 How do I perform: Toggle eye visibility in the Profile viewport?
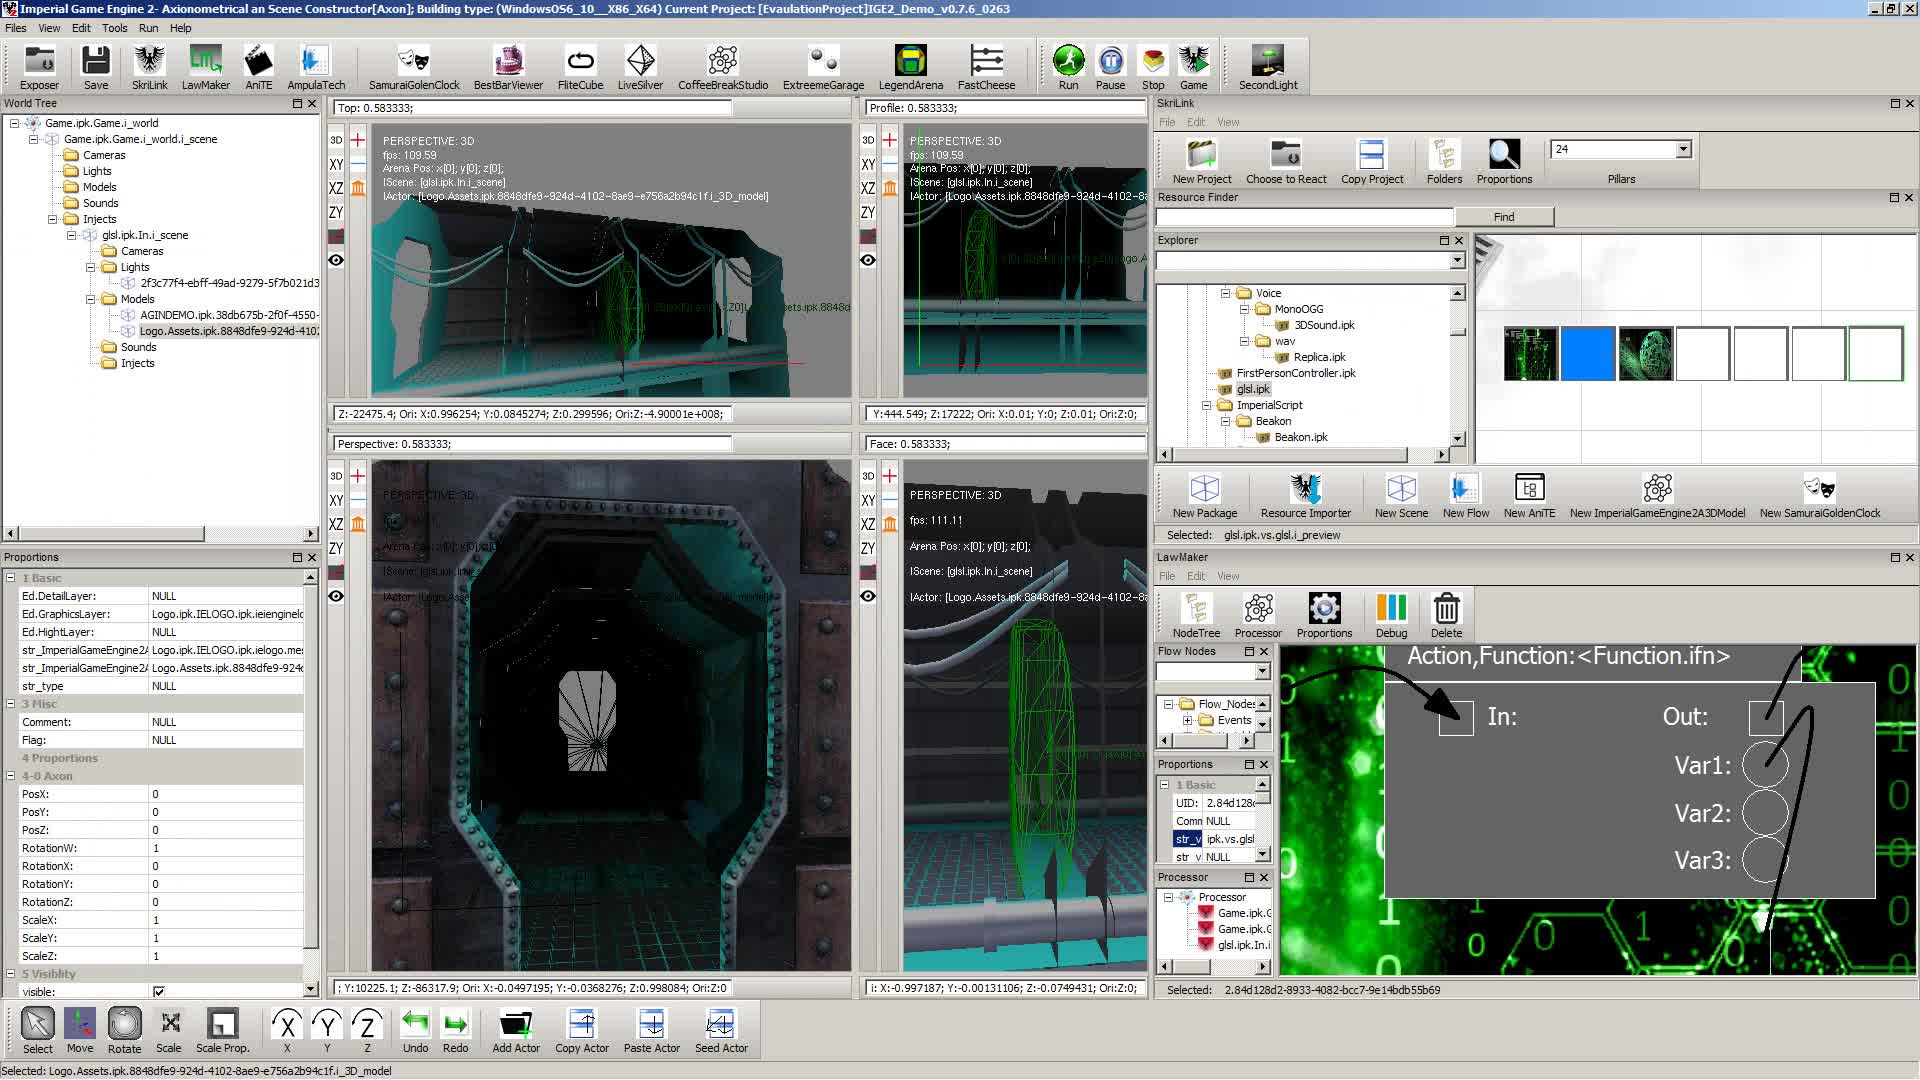[868, 260]
